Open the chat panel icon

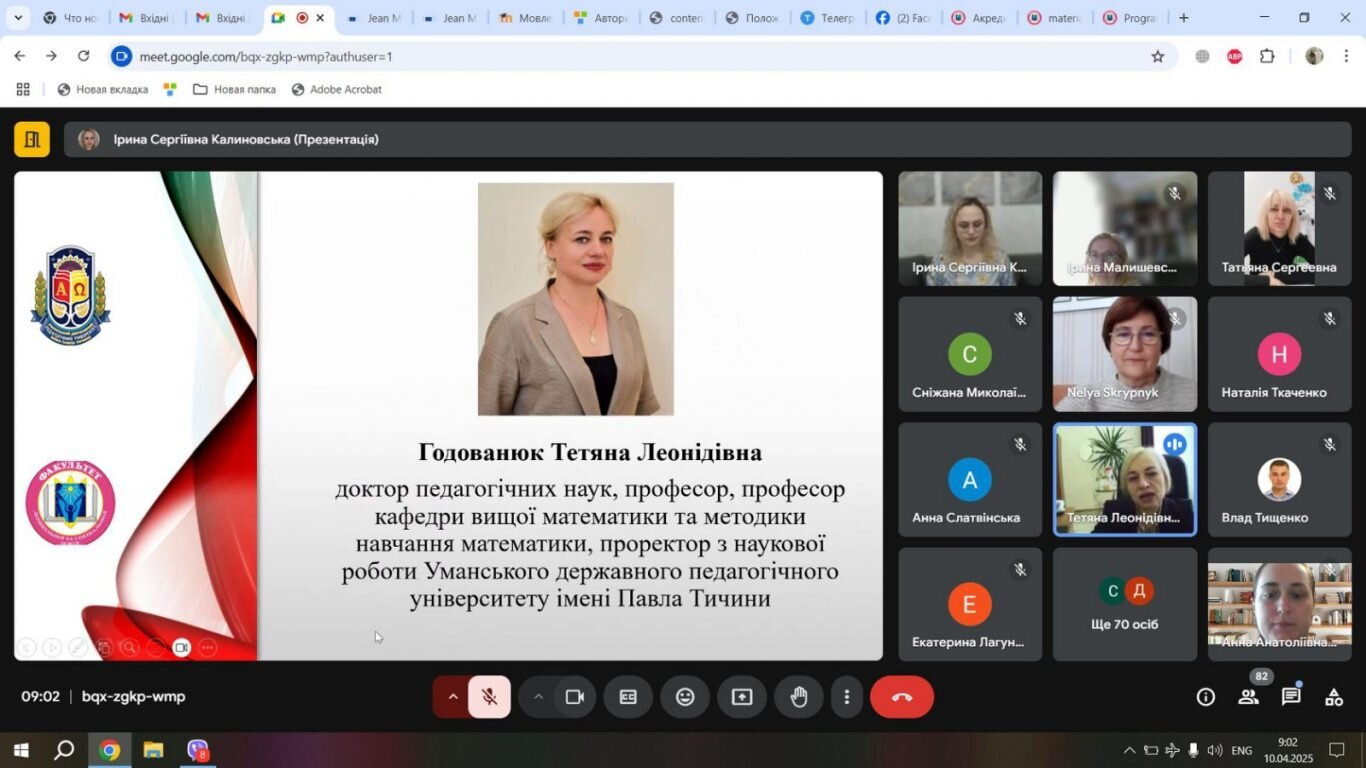point(1291,697)
